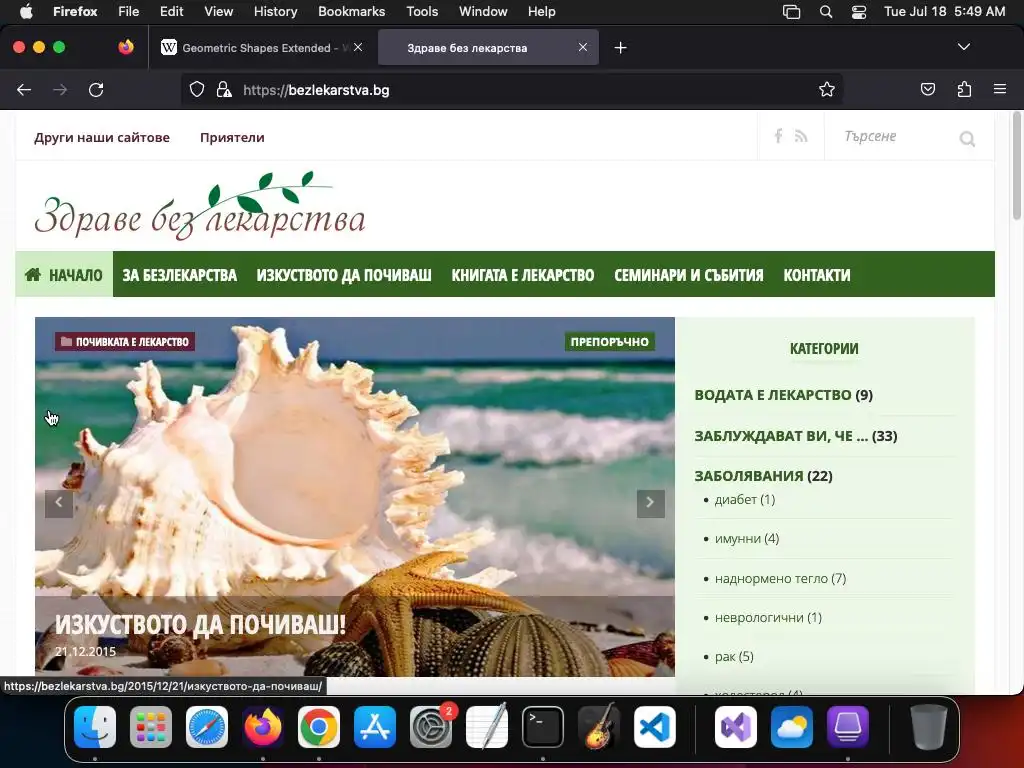
Task: Open the Extensions puzzle icon
Action: coord(964,89)
